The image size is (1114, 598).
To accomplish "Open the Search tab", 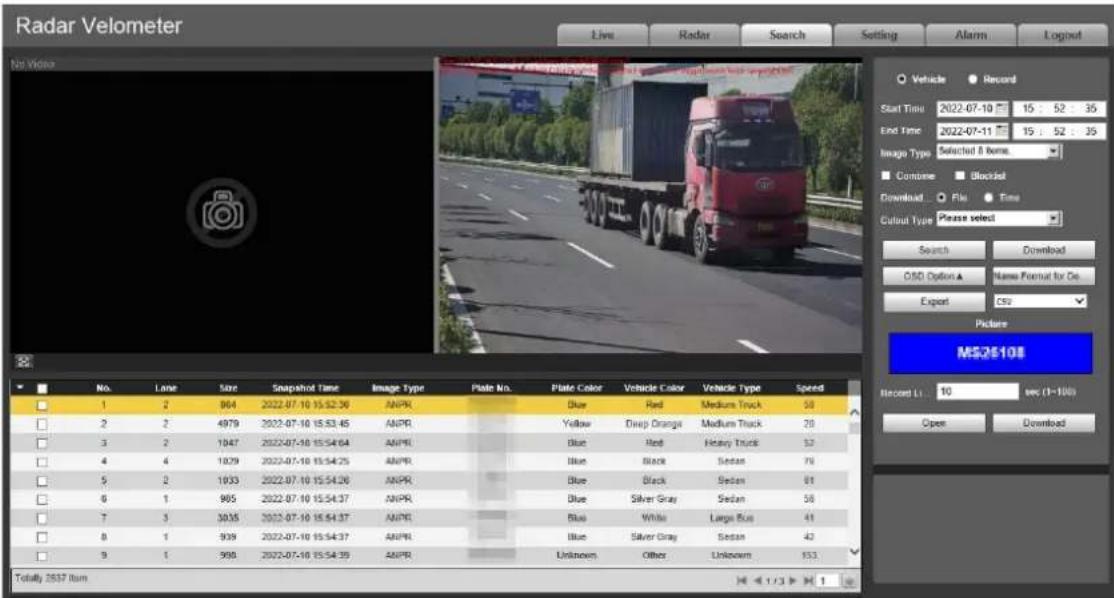I will pos(786,35).
